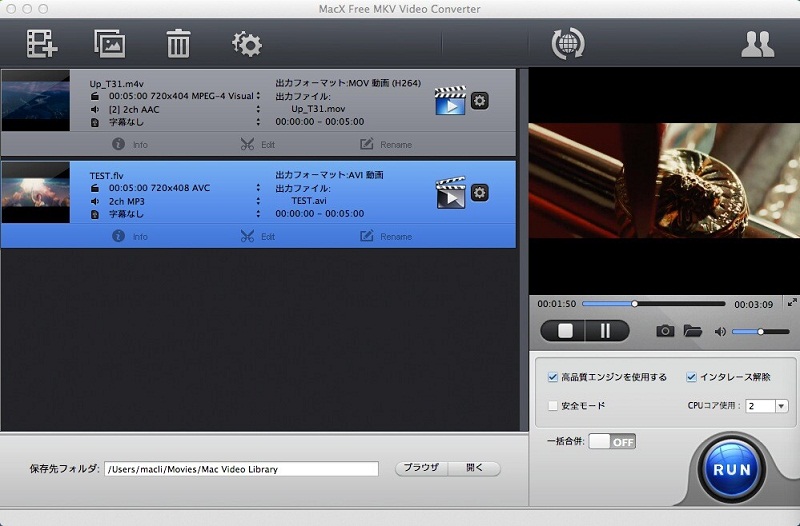This screenshot has height=526, width=800.
Task: Click Rename in Up_T31.m4v row
Action: (x=386, y=144)
